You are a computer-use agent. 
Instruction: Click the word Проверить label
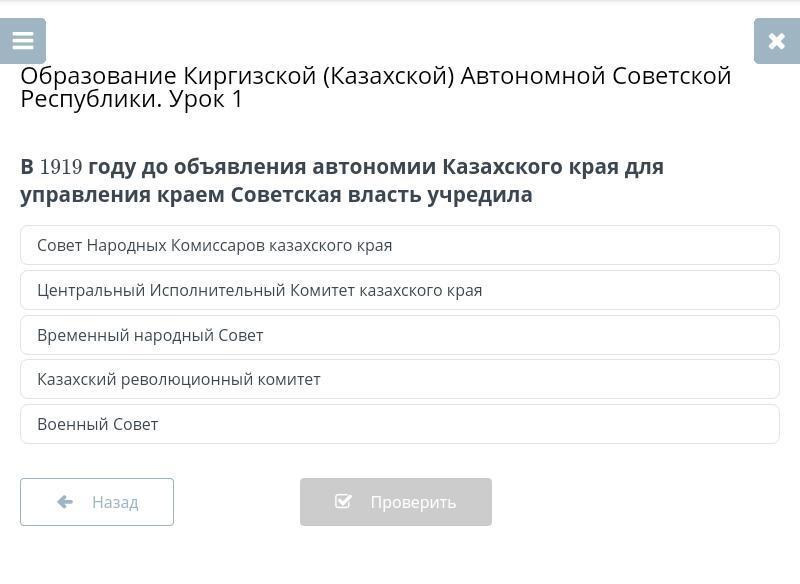[x=413, y=502]
